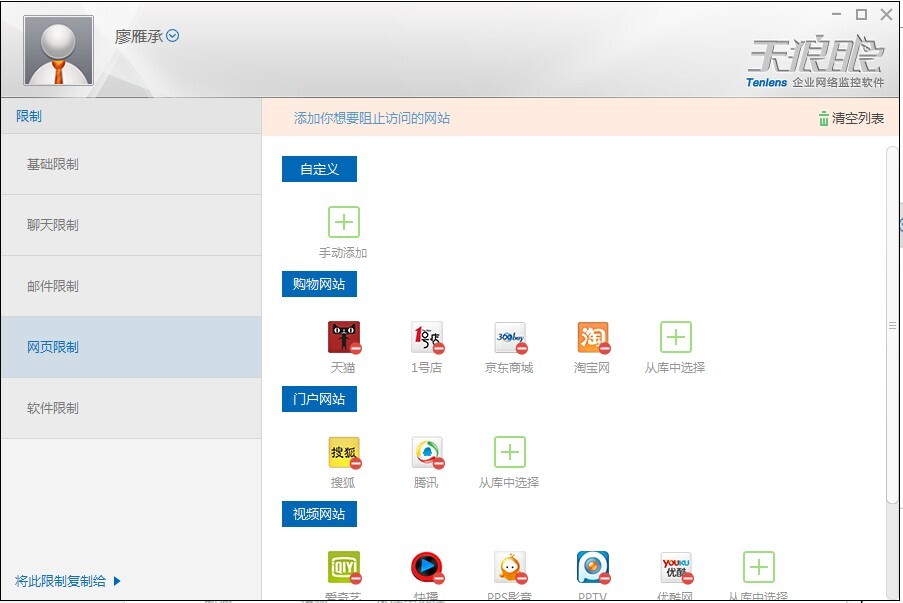Minimize the Tenlens window
Screen dimensions: 903x603
[x=837, y=14]
